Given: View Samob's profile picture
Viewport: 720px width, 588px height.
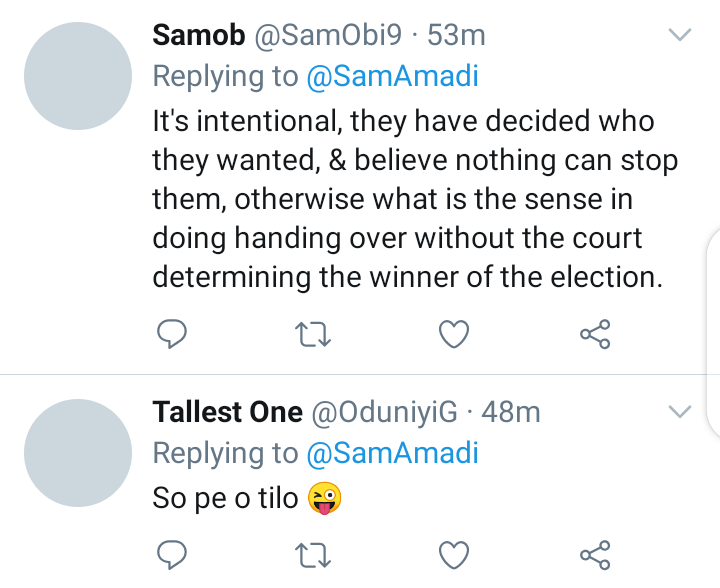Looking at the screenshot, I should 78,76.
